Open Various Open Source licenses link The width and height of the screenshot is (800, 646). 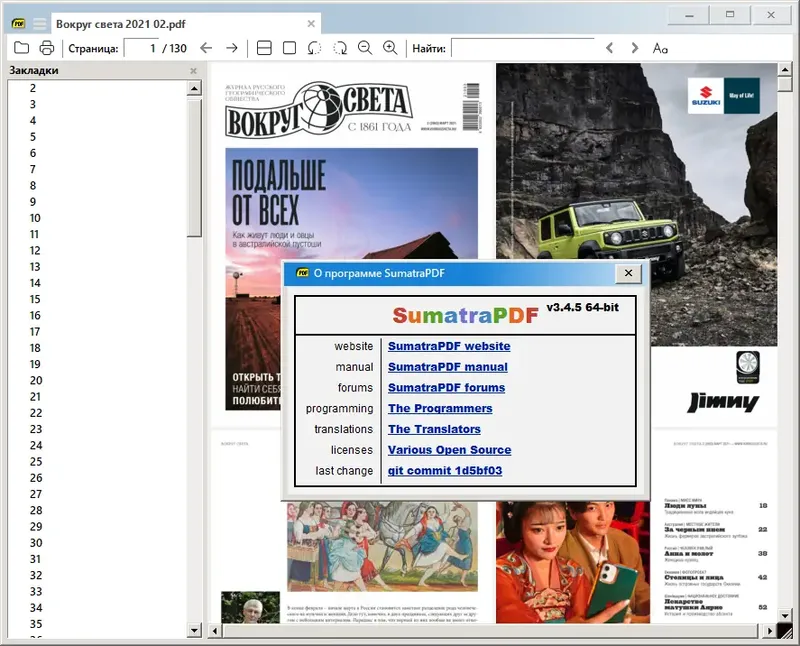(x=449, y=450)
